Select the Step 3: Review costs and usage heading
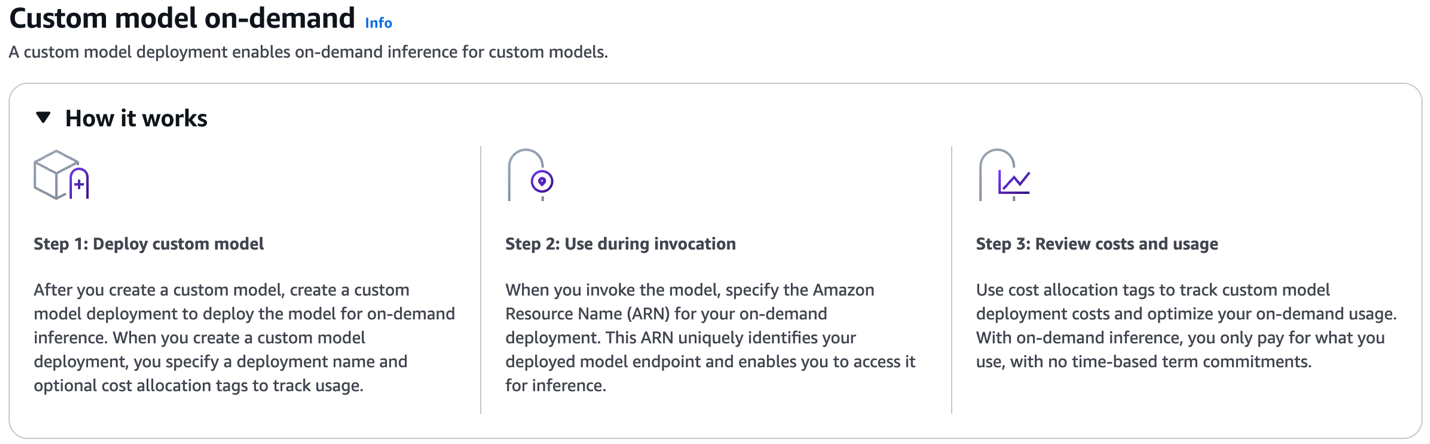The image size is (1430, 444). [1097, 243]
